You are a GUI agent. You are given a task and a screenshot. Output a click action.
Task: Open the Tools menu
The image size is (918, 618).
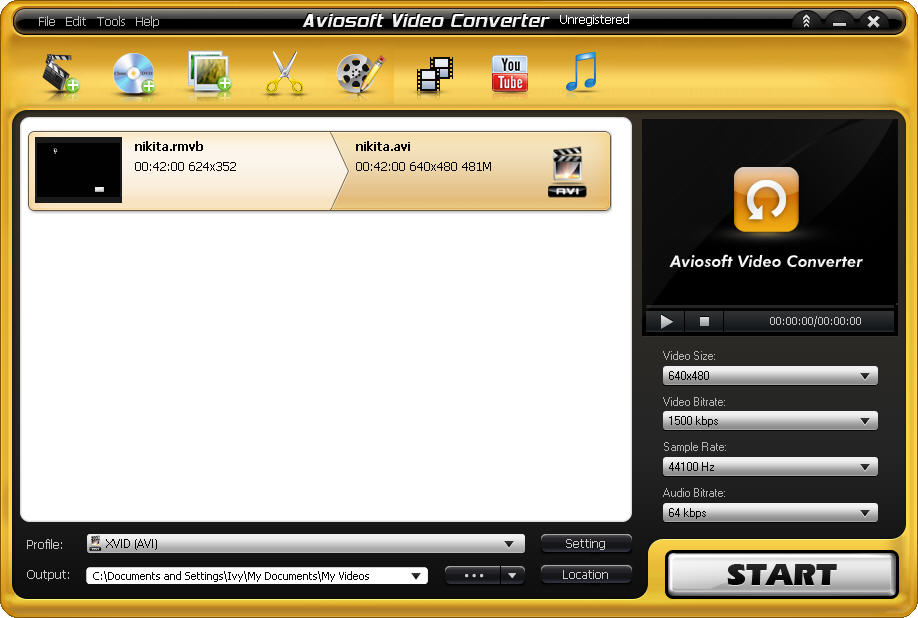click(111, 21)
